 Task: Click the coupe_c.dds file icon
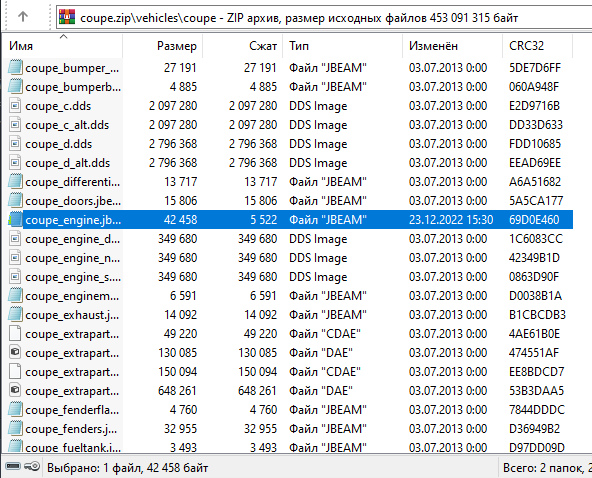[15, 106]
